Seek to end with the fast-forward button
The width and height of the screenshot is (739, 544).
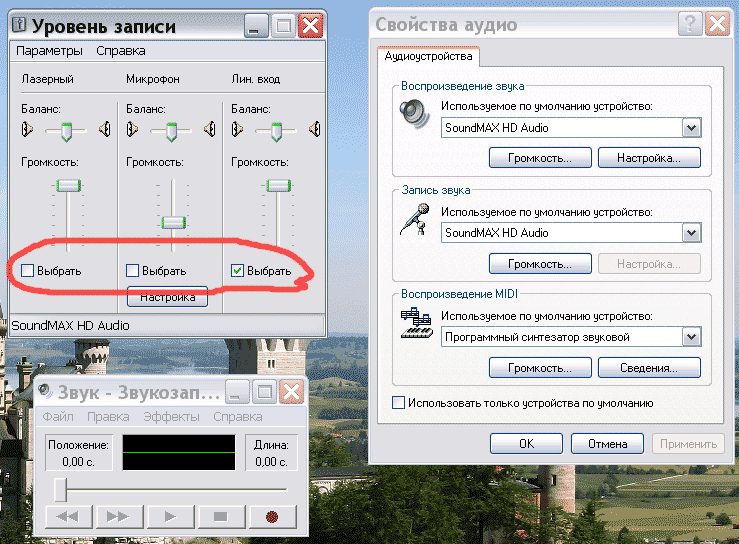[x=118, y=516]
